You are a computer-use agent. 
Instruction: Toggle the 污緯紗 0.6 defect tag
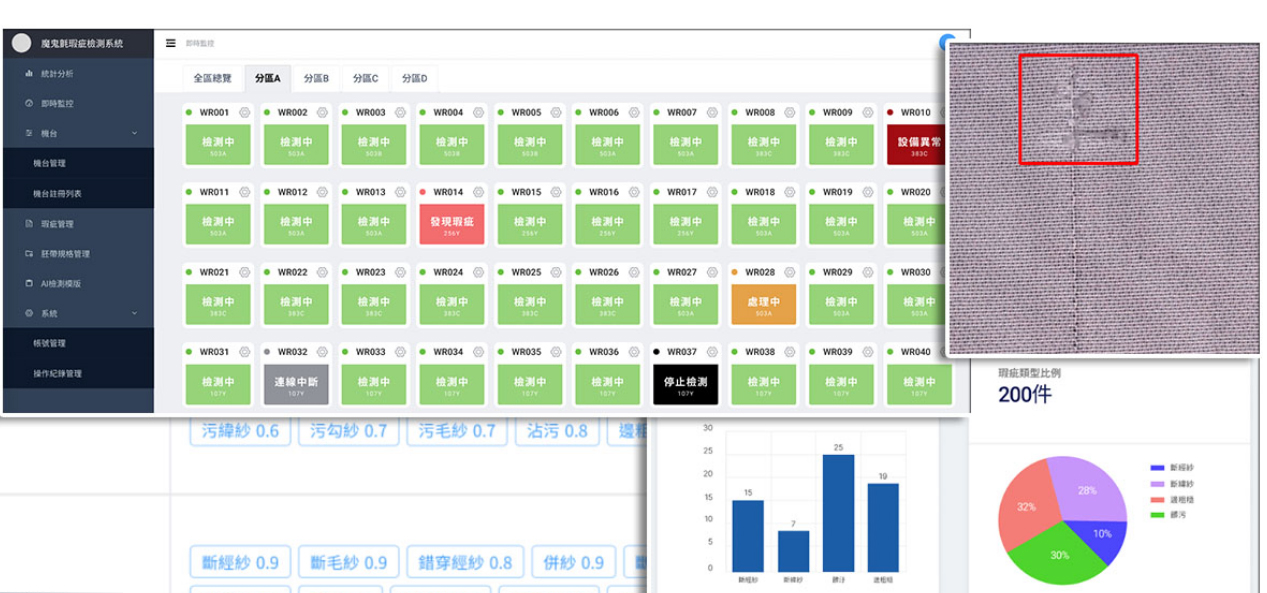(x=234, y=431)
